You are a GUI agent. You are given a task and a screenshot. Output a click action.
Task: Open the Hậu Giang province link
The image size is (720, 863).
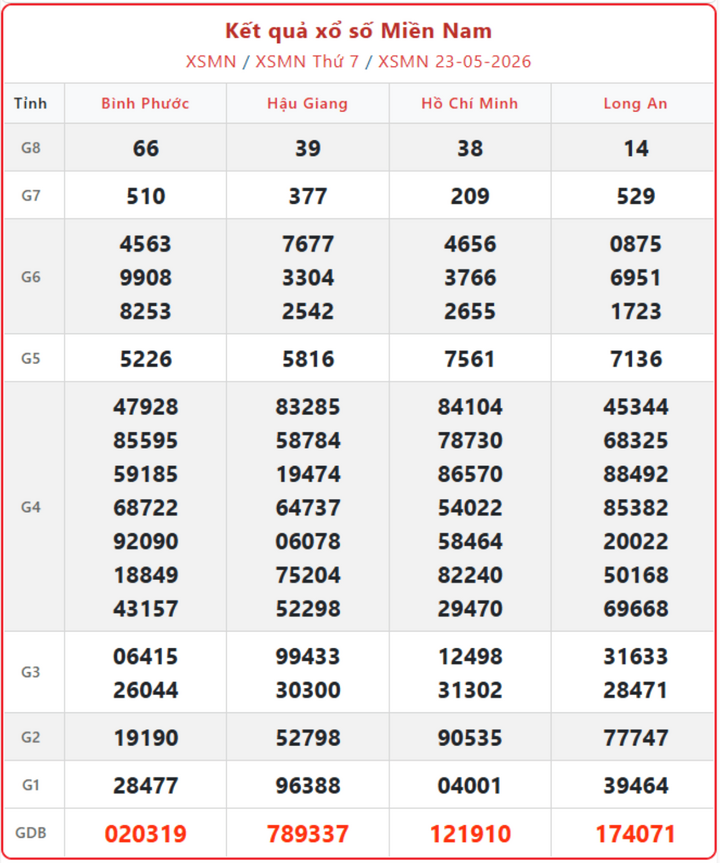coord(308,103)
